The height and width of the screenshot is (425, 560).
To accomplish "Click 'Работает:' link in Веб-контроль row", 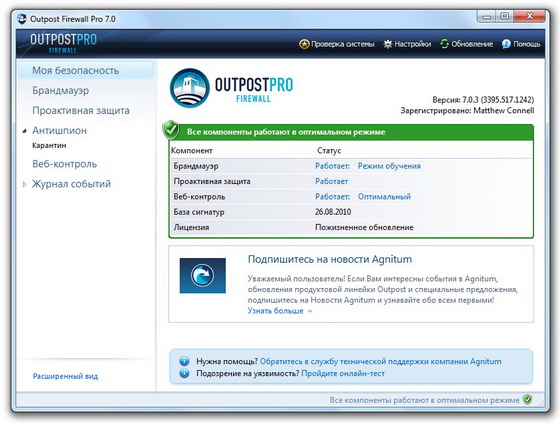I will (x=332, y=196).
